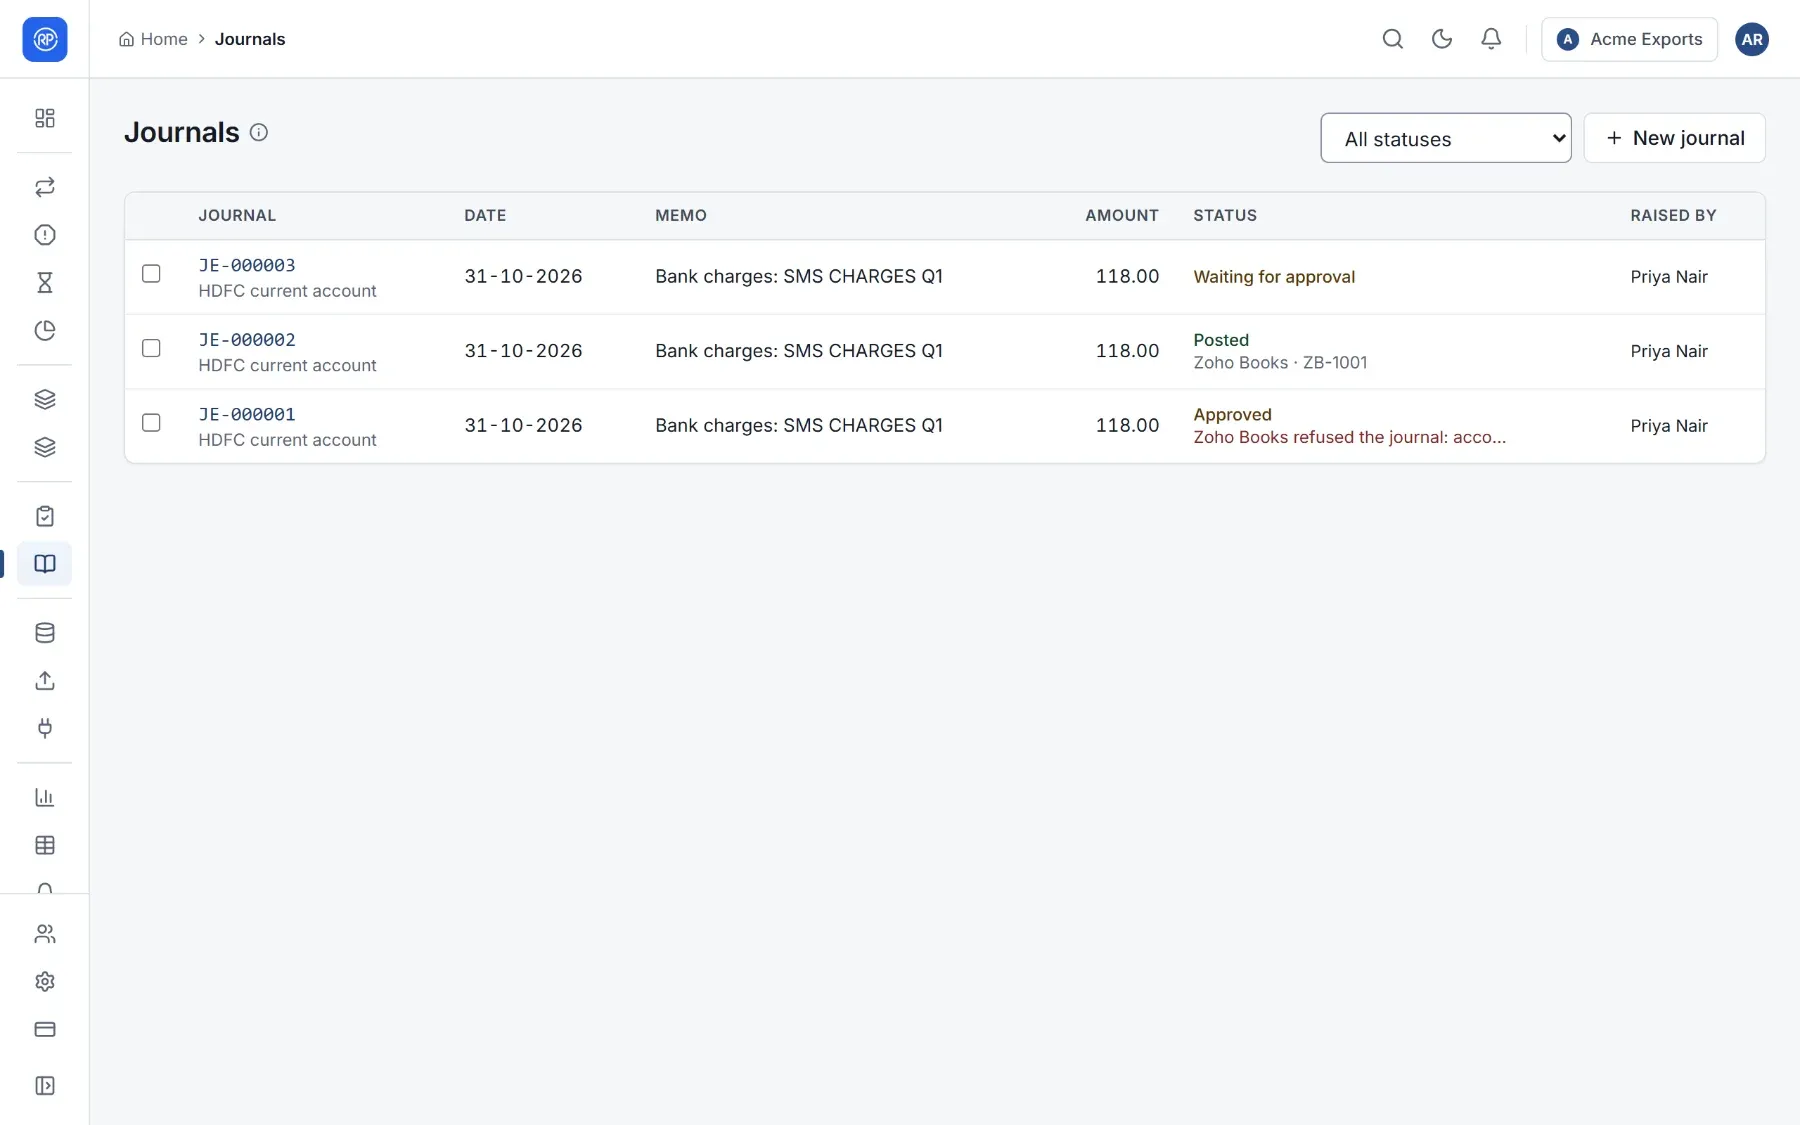This screenshot has height=1125, width=1800.
Task: Open the users sidebar icon
Action: (x=45, y=934)
